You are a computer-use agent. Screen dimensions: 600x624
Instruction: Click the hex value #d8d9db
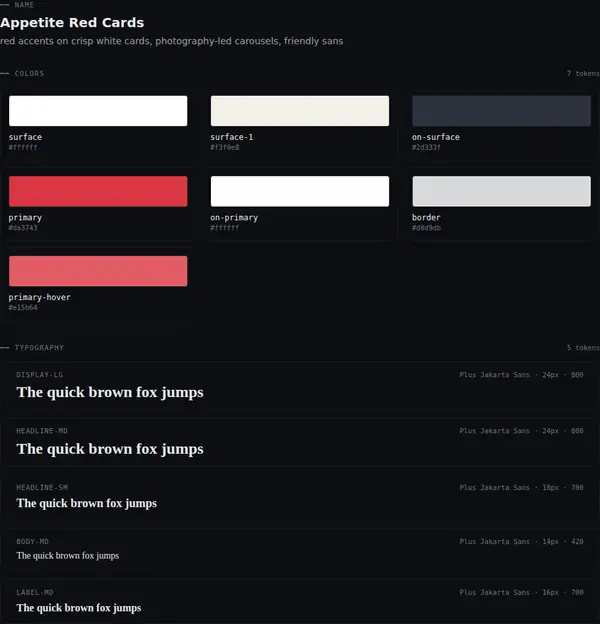426,228
